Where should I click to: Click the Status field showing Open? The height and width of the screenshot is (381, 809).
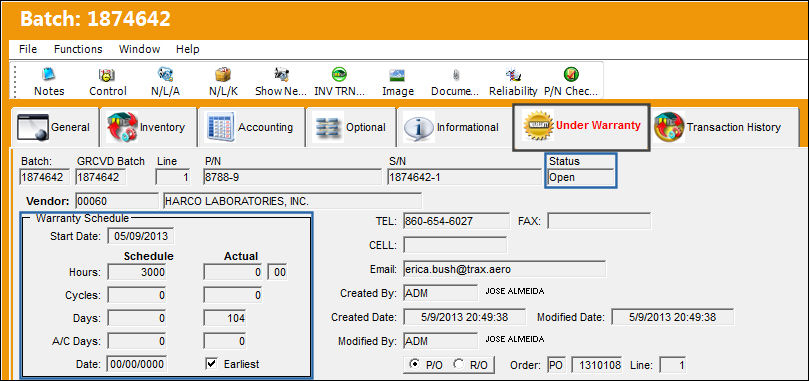point(580,177)
